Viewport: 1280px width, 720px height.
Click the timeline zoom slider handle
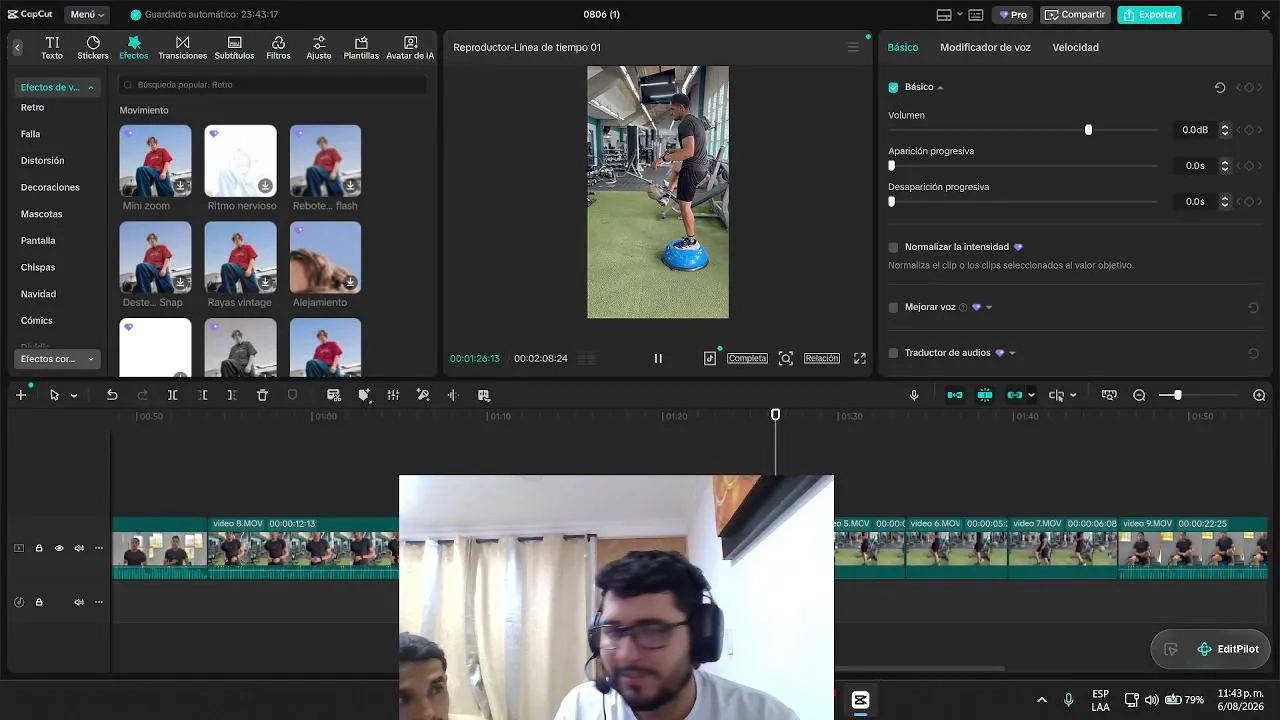pos(1178,395)
